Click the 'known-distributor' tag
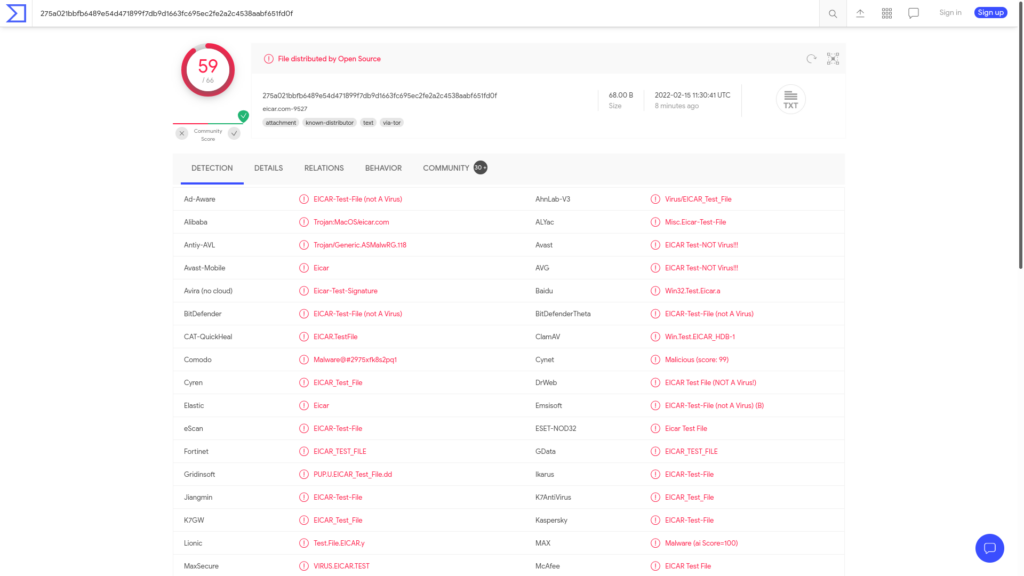 (329, 123)
